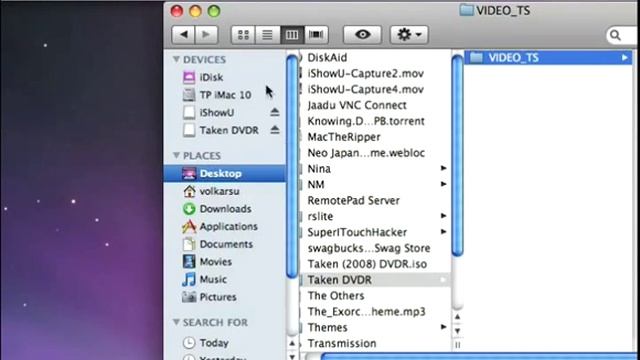Screen dimensions: 640x360
Task: Click the VIDEO_TS title folder icon
Action: click(466, 10)
